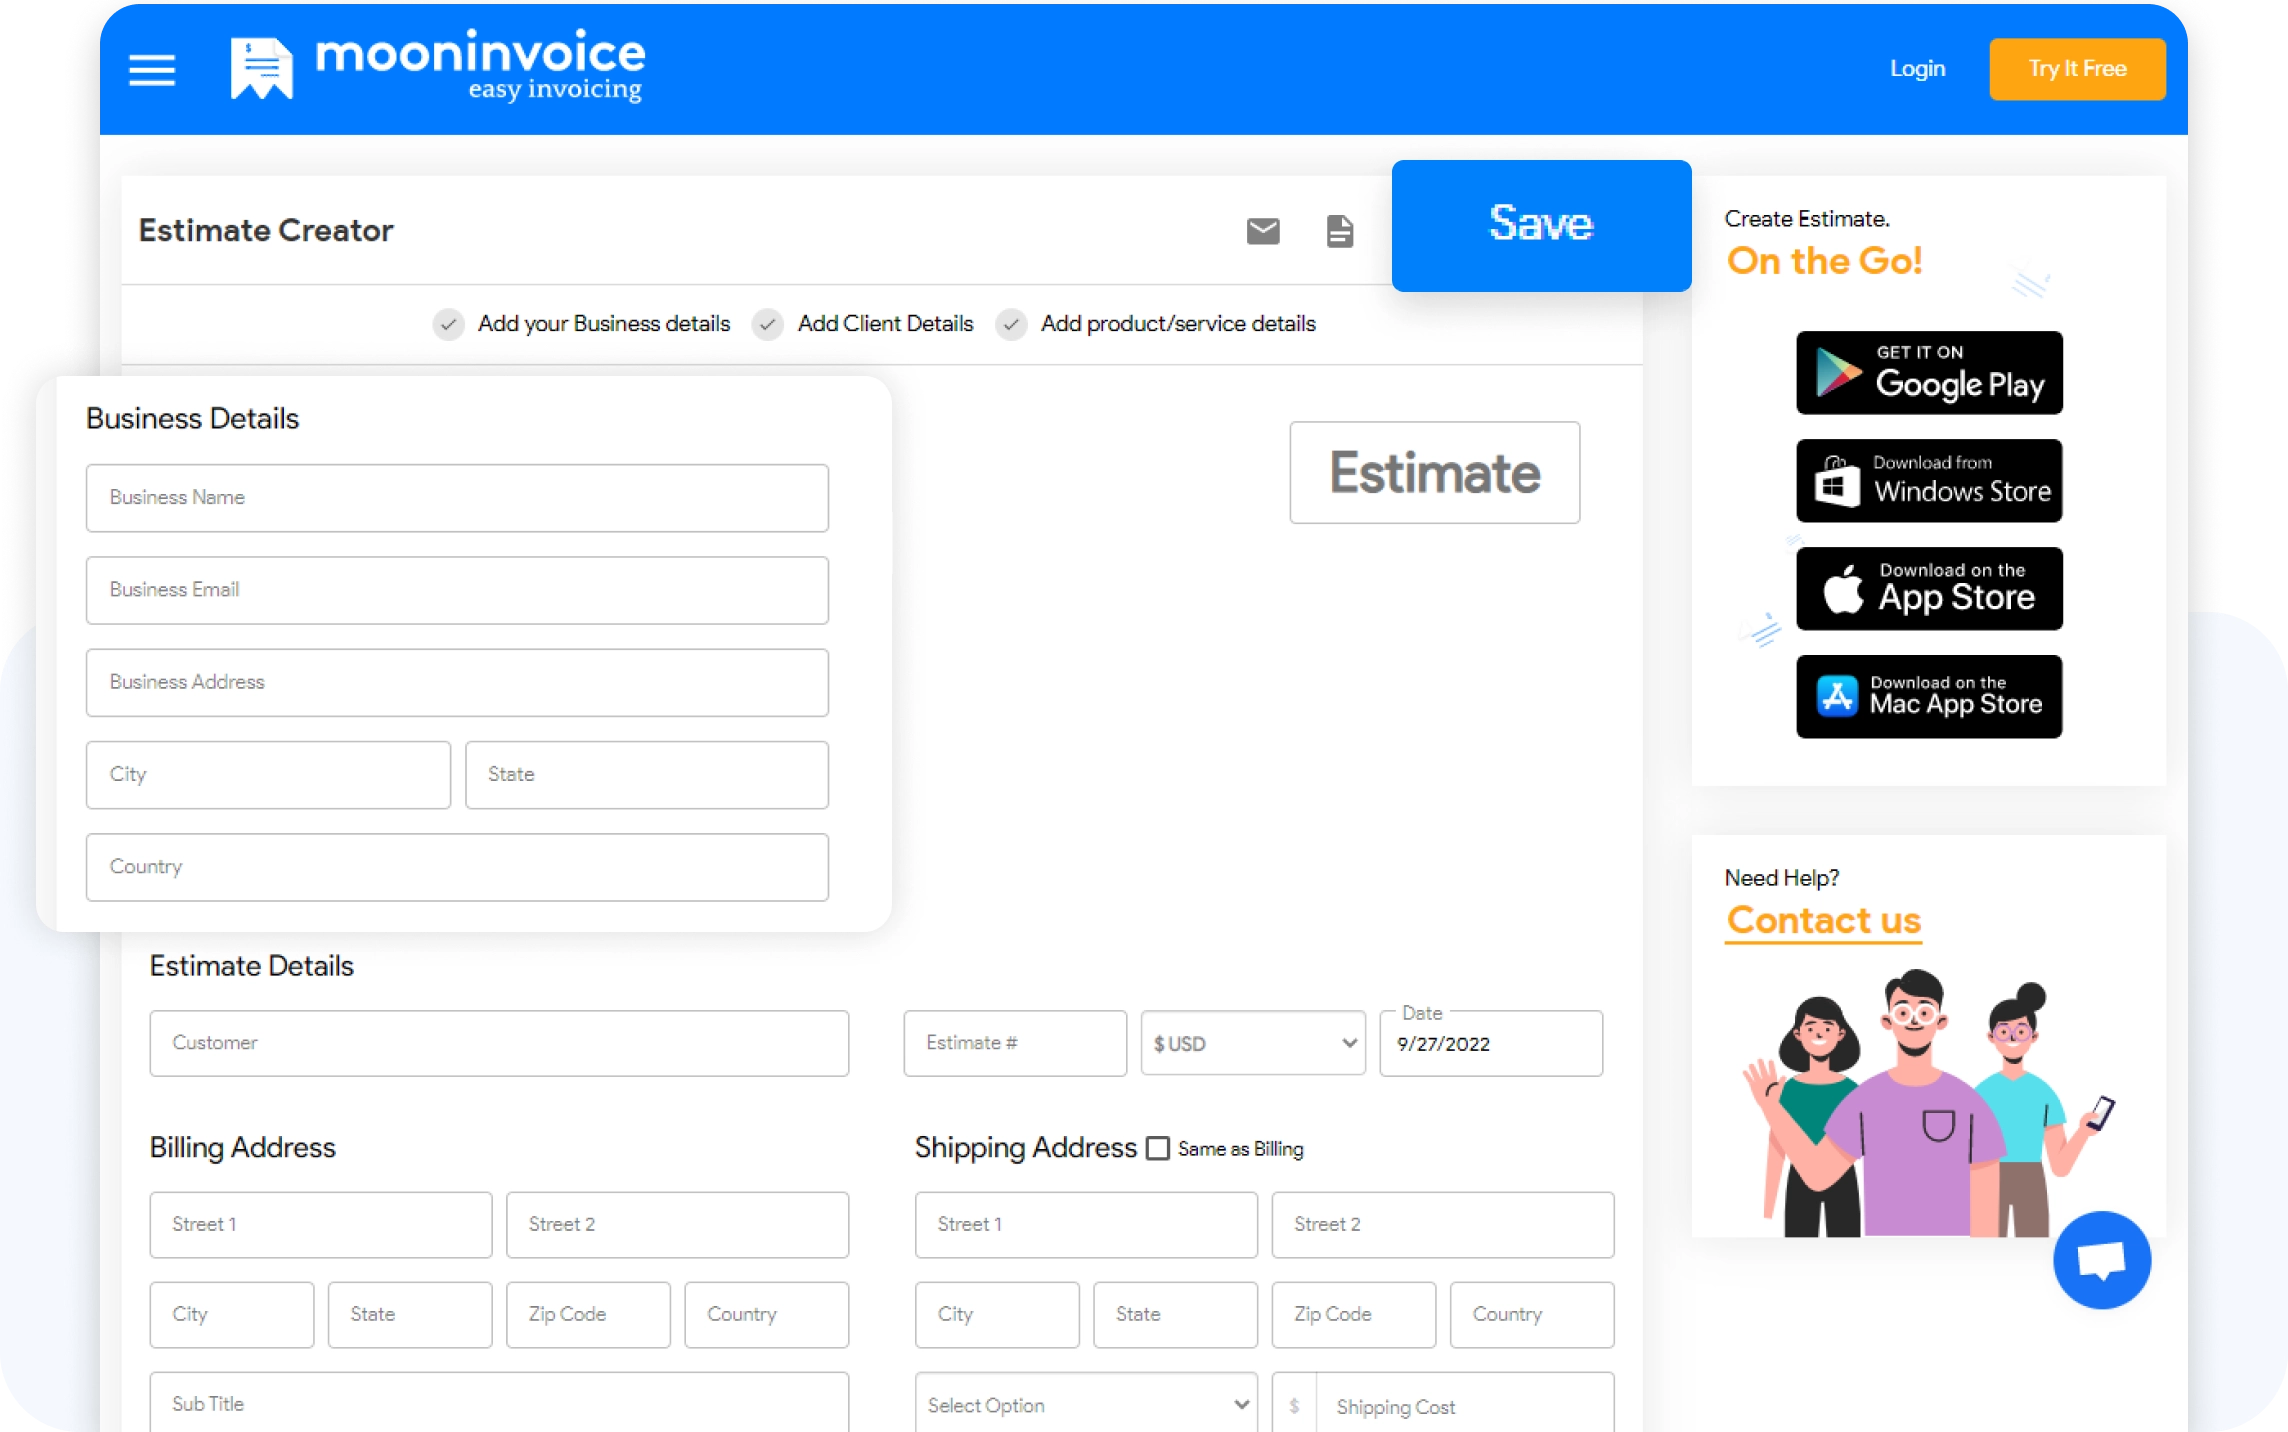Toggle Add Client Details checkmark
The width and height of the screenshot is (2288, 1432).
click(767, 324)
